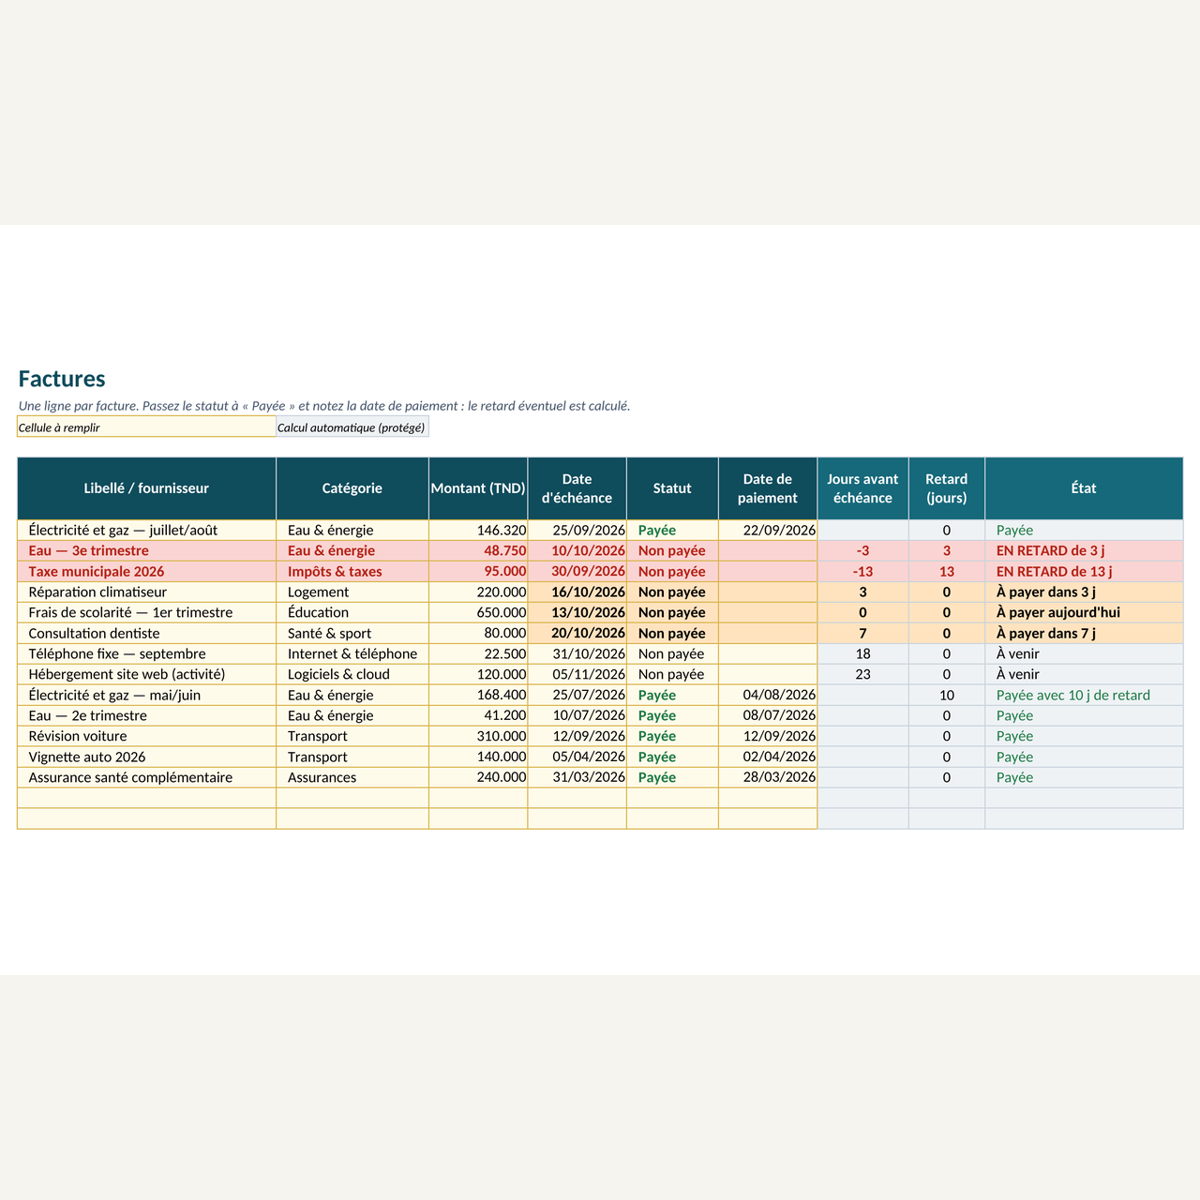Click the 'Date d'échéance' column header
This screenshot has height=1200, width=1200.
pos(577,488)
